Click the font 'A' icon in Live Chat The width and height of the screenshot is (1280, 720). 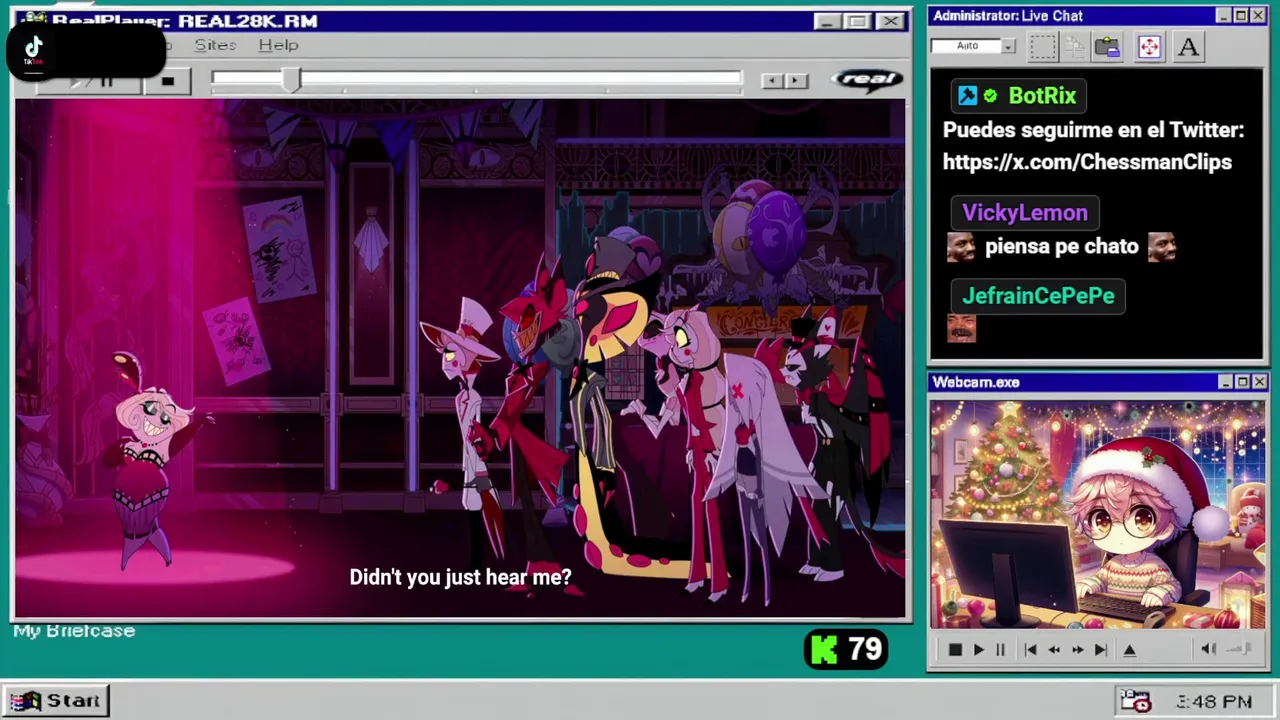coord(1188,46)
